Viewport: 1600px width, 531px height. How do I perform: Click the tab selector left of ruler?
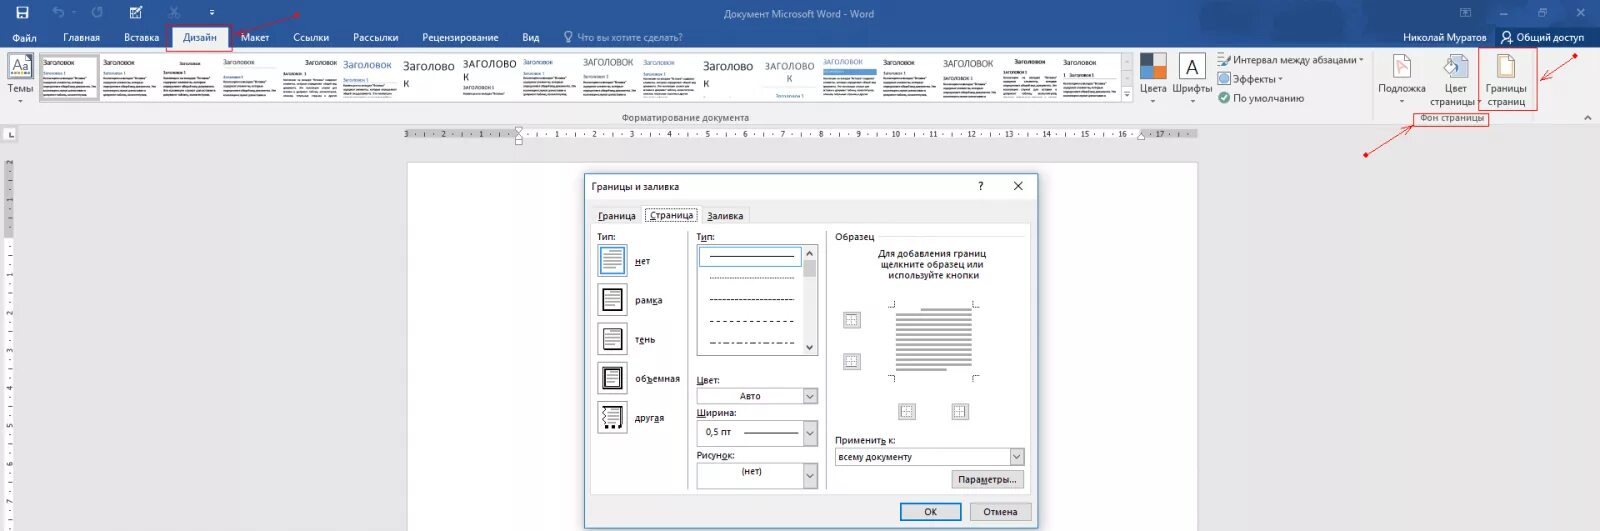11,133
